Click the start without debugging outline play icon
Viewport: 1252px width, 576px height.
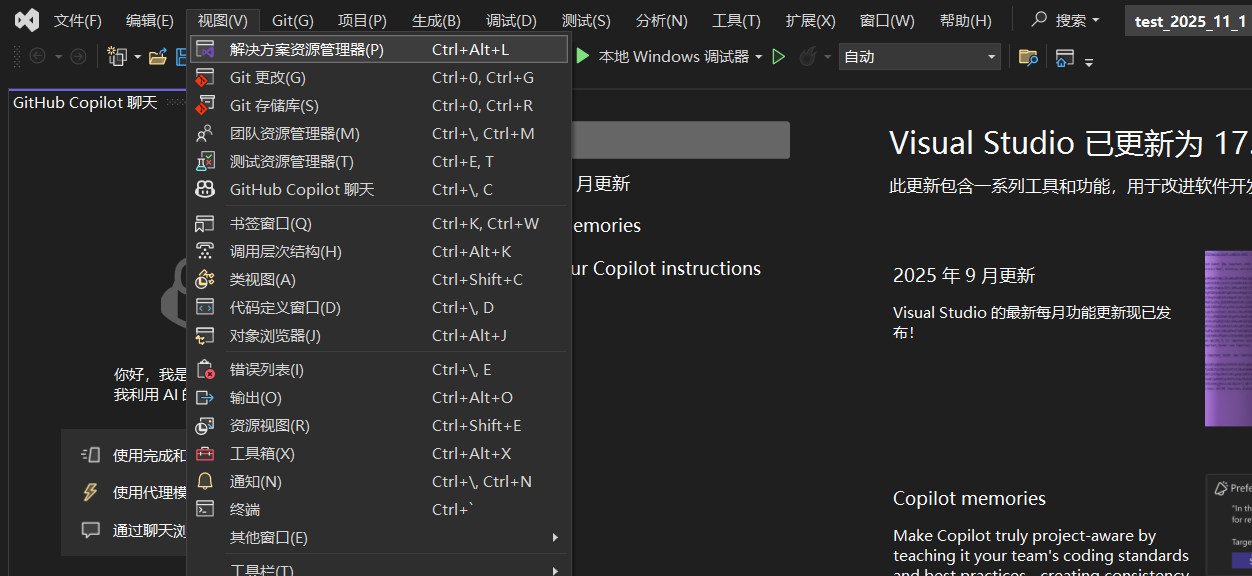[779, 57]
